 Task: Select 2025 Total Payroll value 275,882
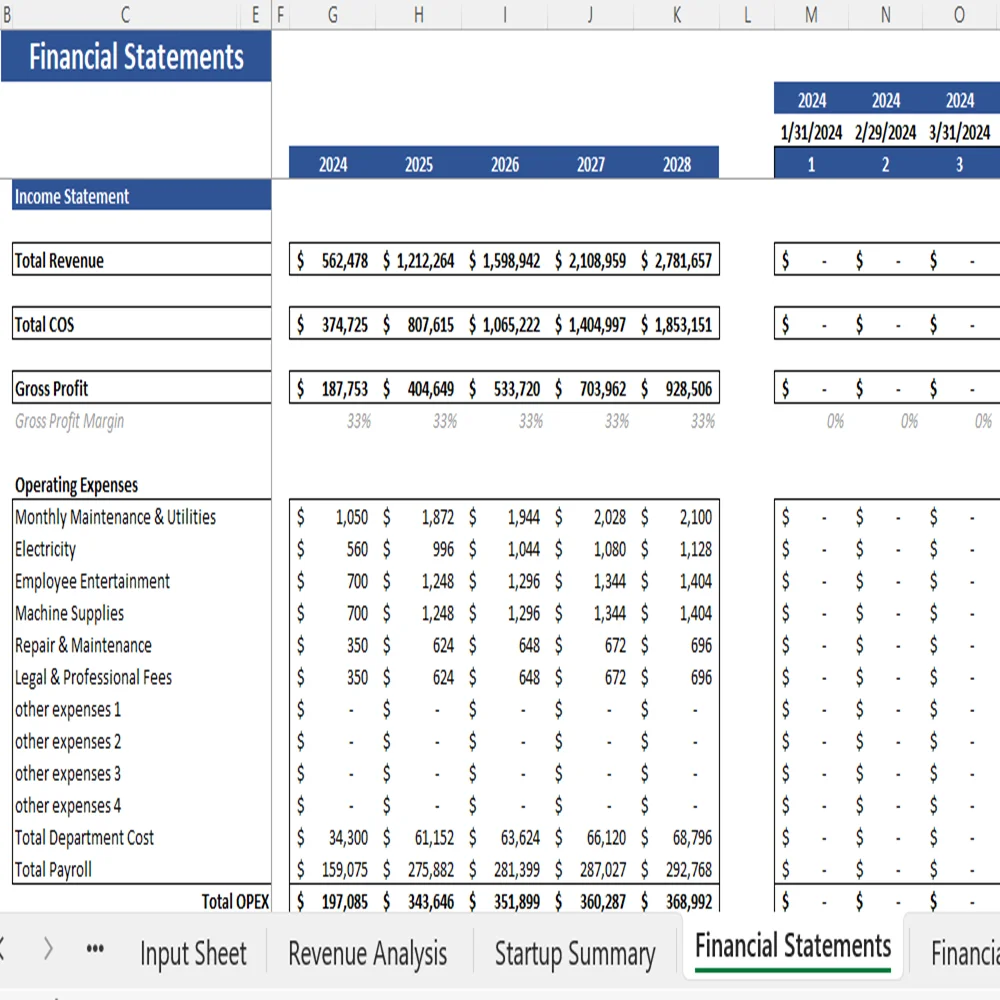pyautogui.click(x=418, y=869)
